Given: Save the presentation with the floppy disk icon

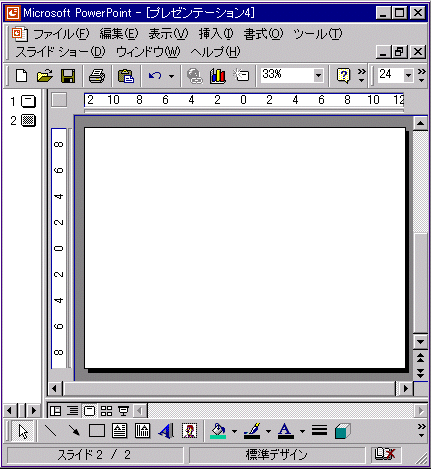Looking at the screenshot, I should coord(68,76).
